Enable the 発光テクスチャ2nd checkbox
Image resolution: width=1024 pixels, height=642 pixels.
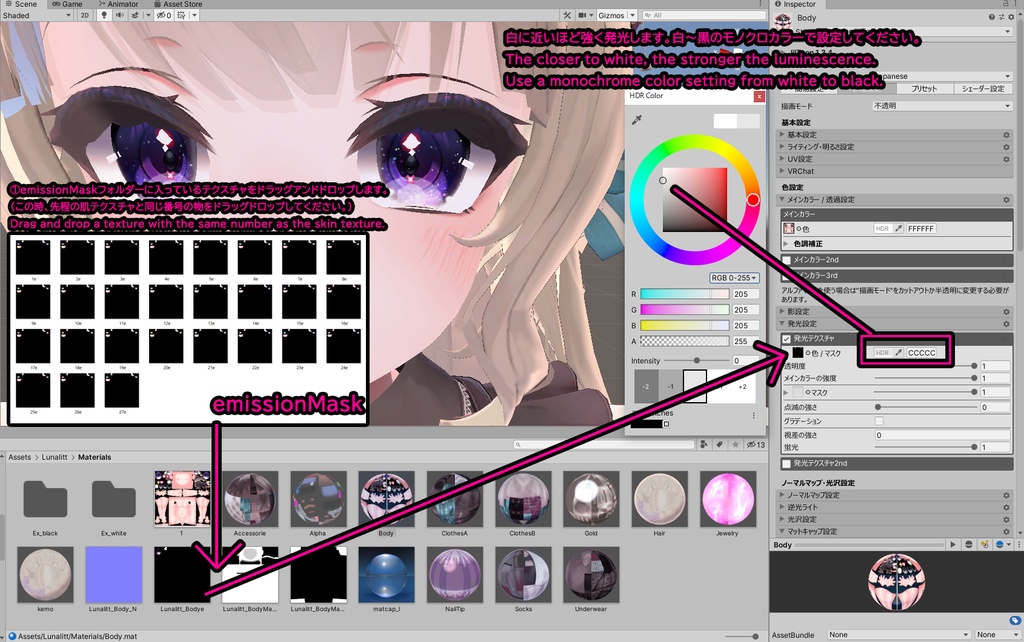tap(787, 463)
